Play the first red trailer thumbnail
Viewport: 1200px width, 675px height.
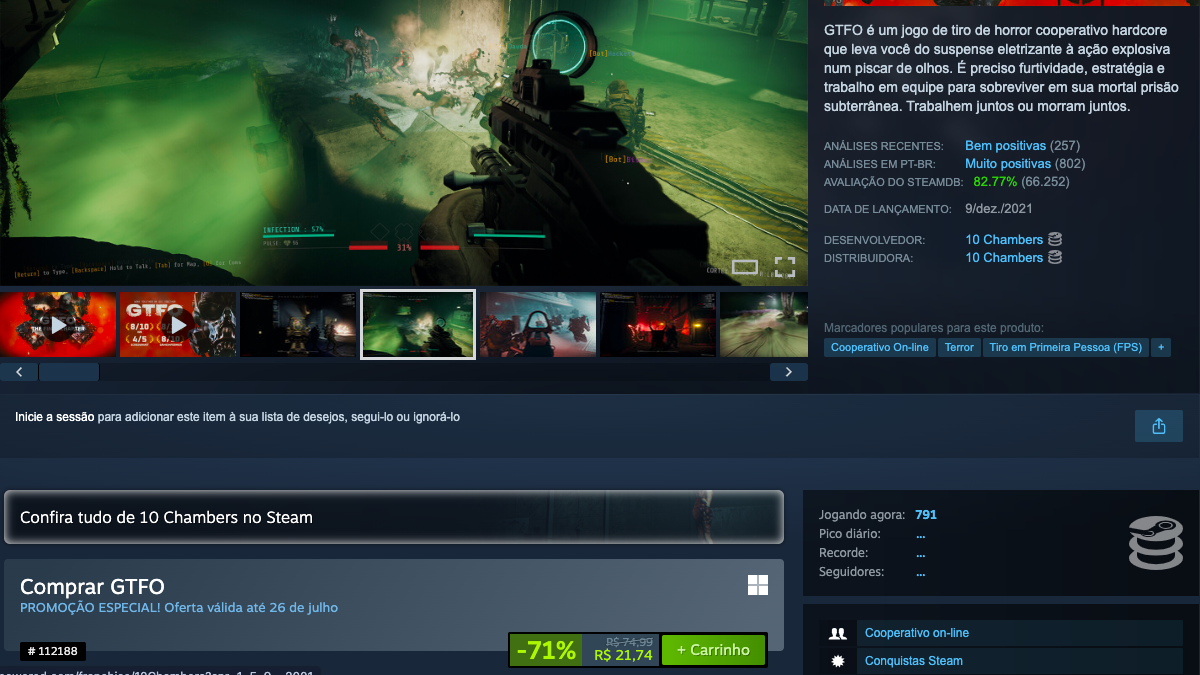pos(58,324)
